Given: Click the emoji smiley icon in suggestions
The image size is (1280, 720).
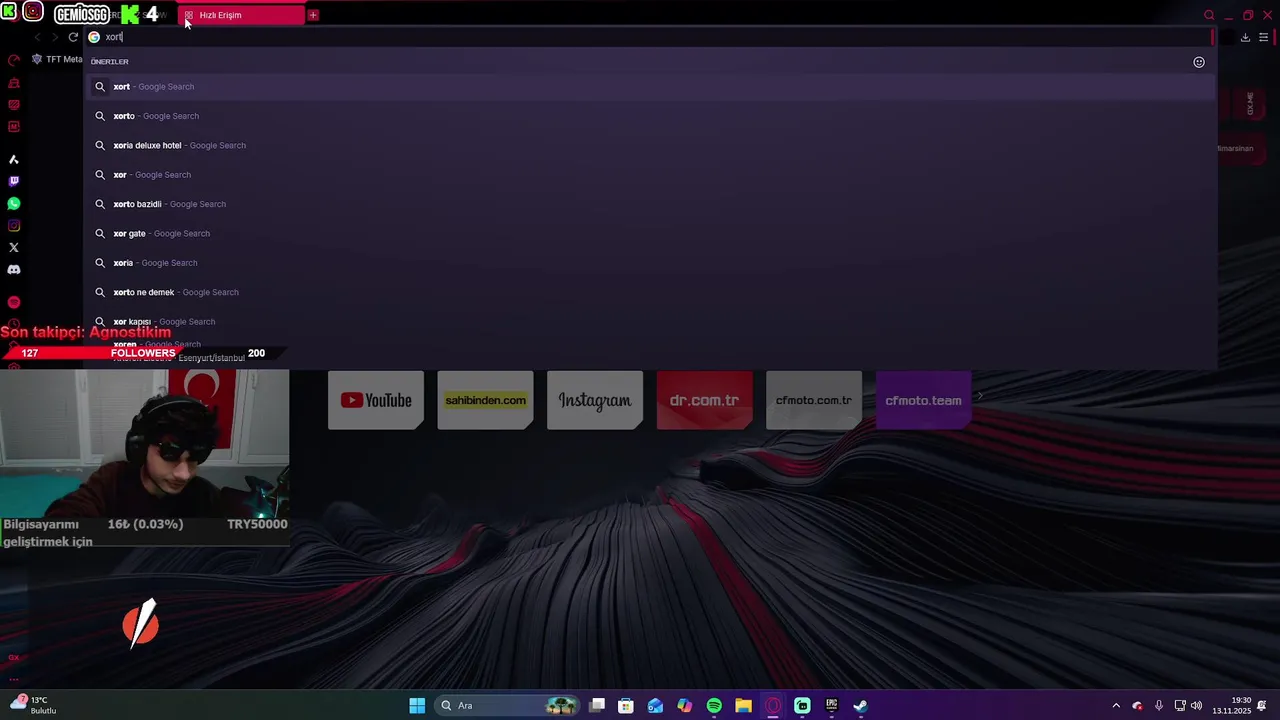Looking at the screenshot, I should tap(1199, 62).
